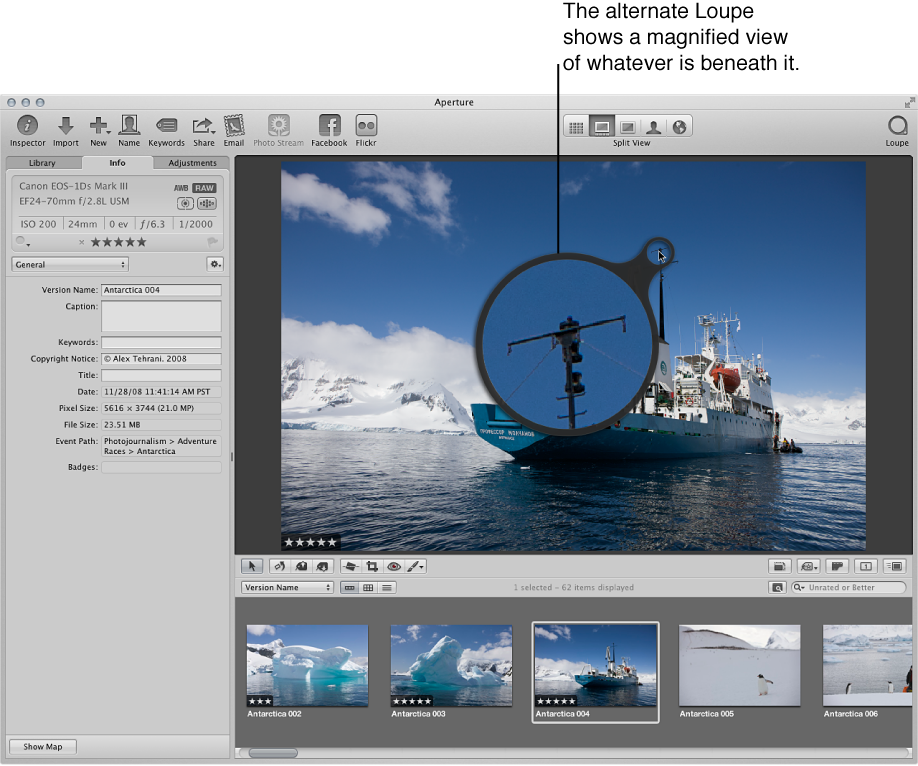
Task: Click the Flickr upload icon
Action: click(x=366, y=126)
